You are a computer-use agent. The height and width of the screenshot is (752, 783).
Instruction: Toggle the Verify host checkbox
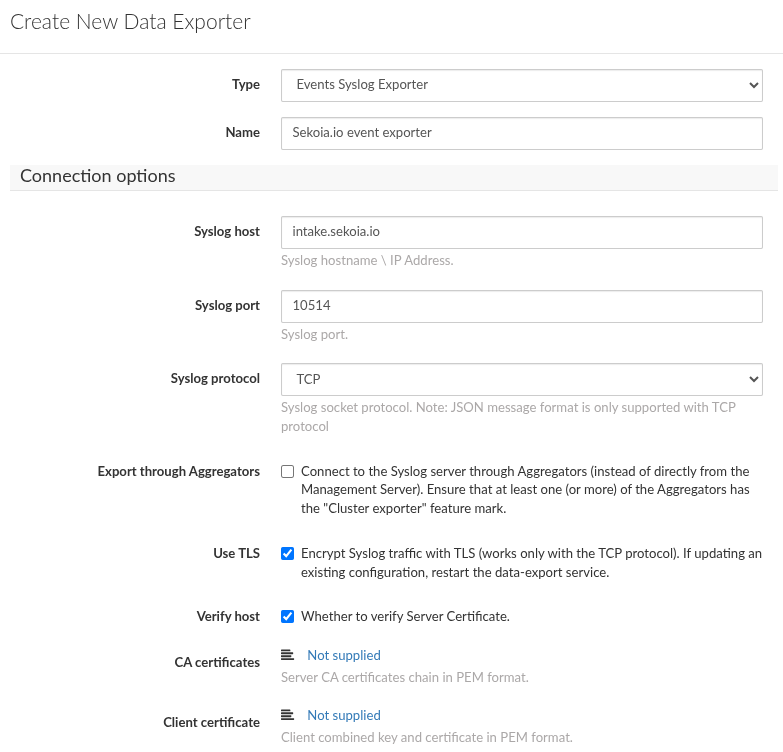click(x=287, y=616)
